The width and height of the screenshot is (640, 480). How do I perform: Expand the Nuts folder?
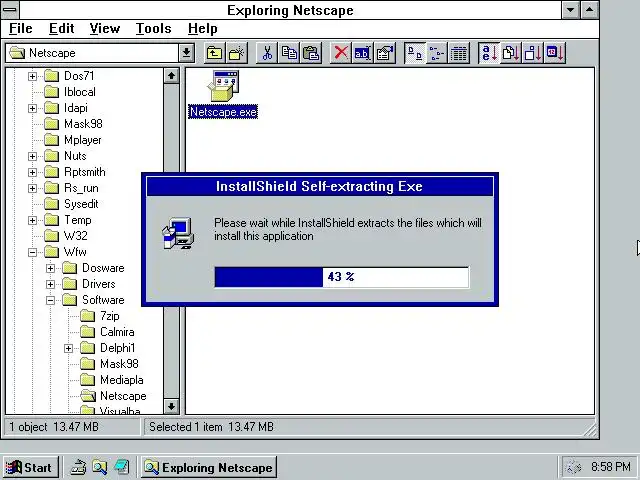coord(32,156)
